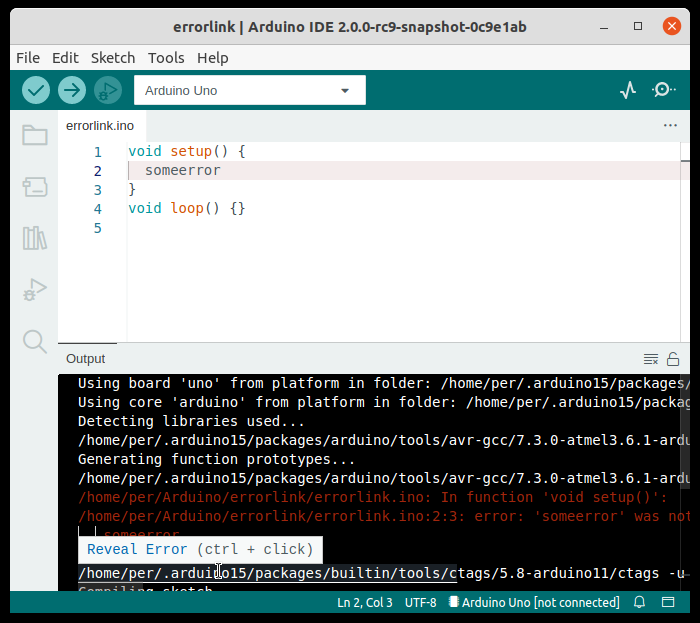Select the Output panel tab

pos(85,359)
